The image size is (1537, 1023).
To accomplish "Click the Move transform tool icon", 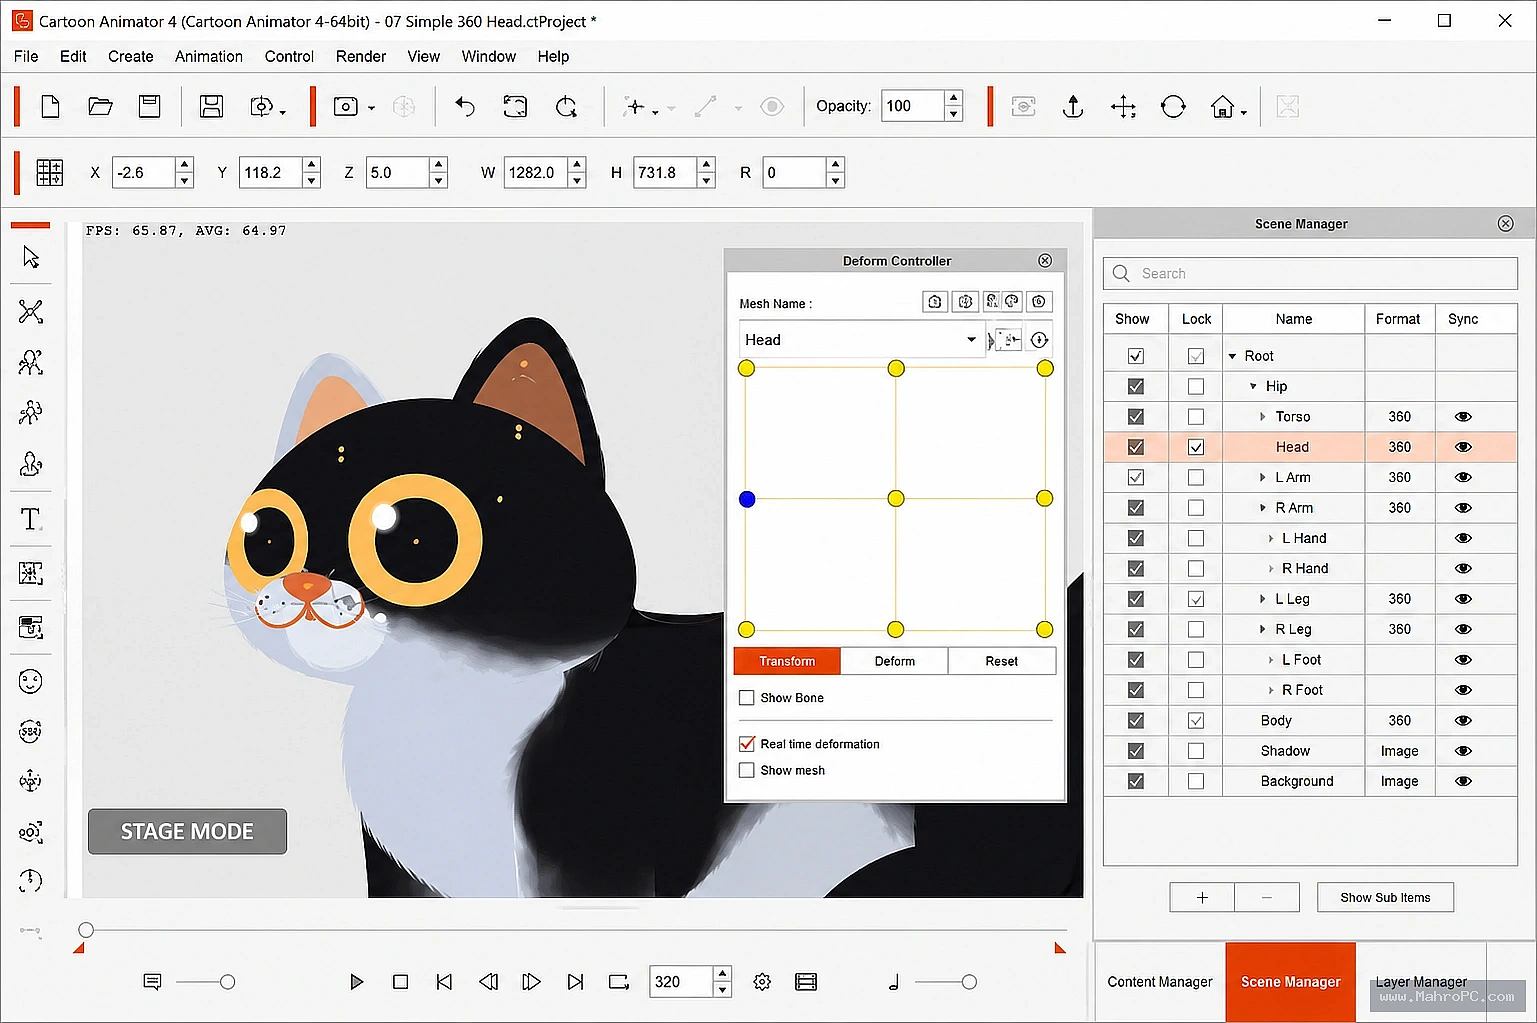I will pyautogui.click(x=1123, y=107).
